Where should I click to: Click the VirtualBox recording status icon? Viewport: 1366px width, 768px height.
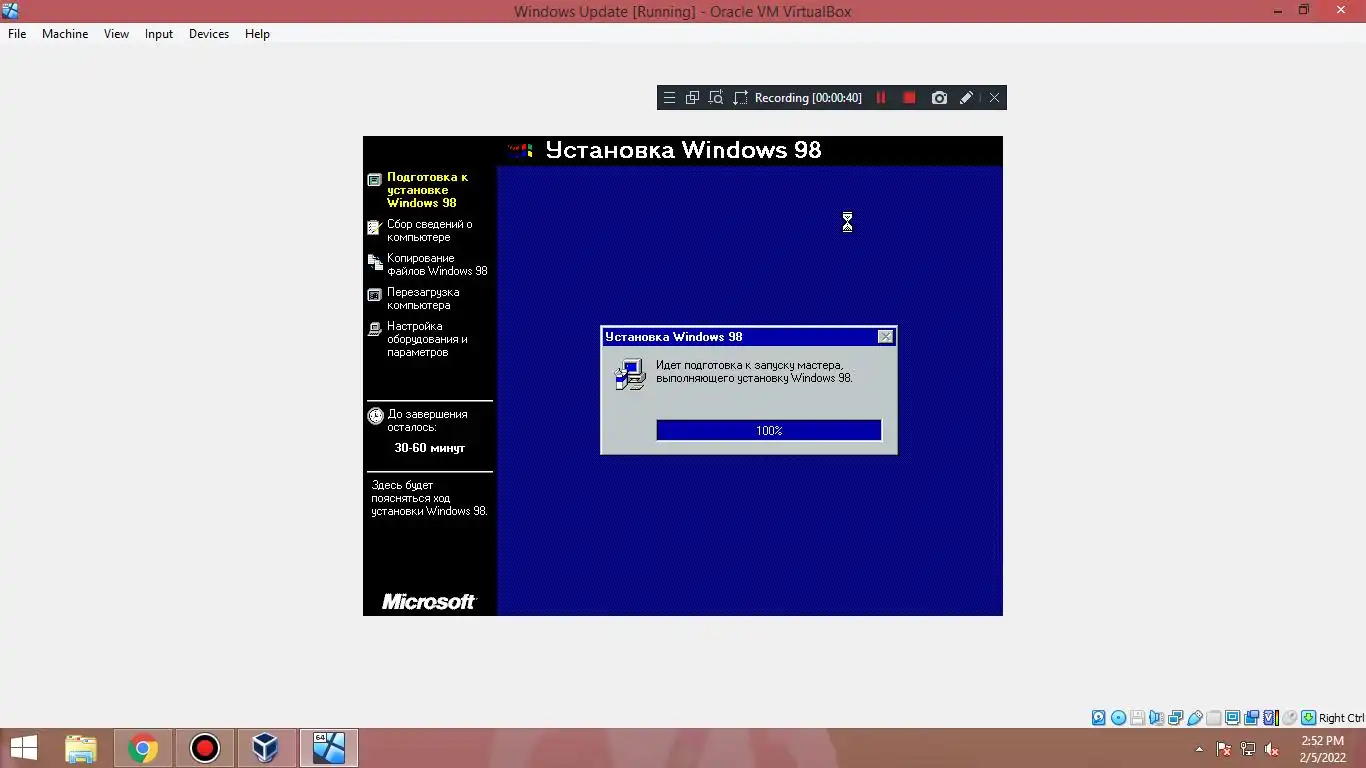[x=1251, y=718]
